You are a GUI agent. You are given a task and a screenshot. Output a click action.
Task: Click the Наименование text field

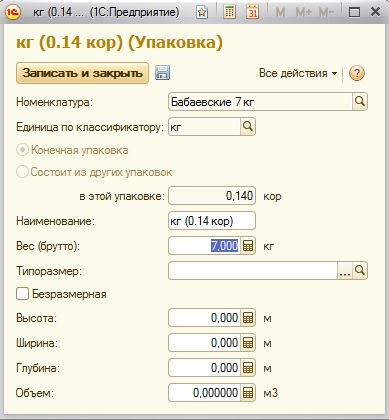pyautogui.click(x=212, y=221)
